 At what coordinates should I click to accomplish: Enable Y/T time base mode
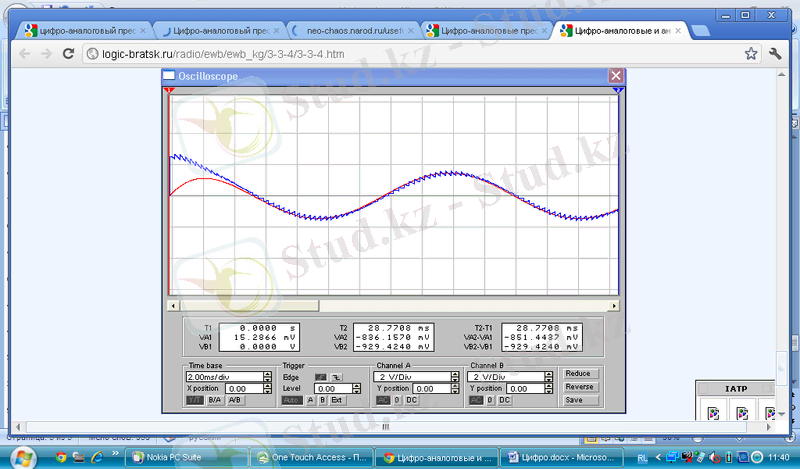pos(196,400)
